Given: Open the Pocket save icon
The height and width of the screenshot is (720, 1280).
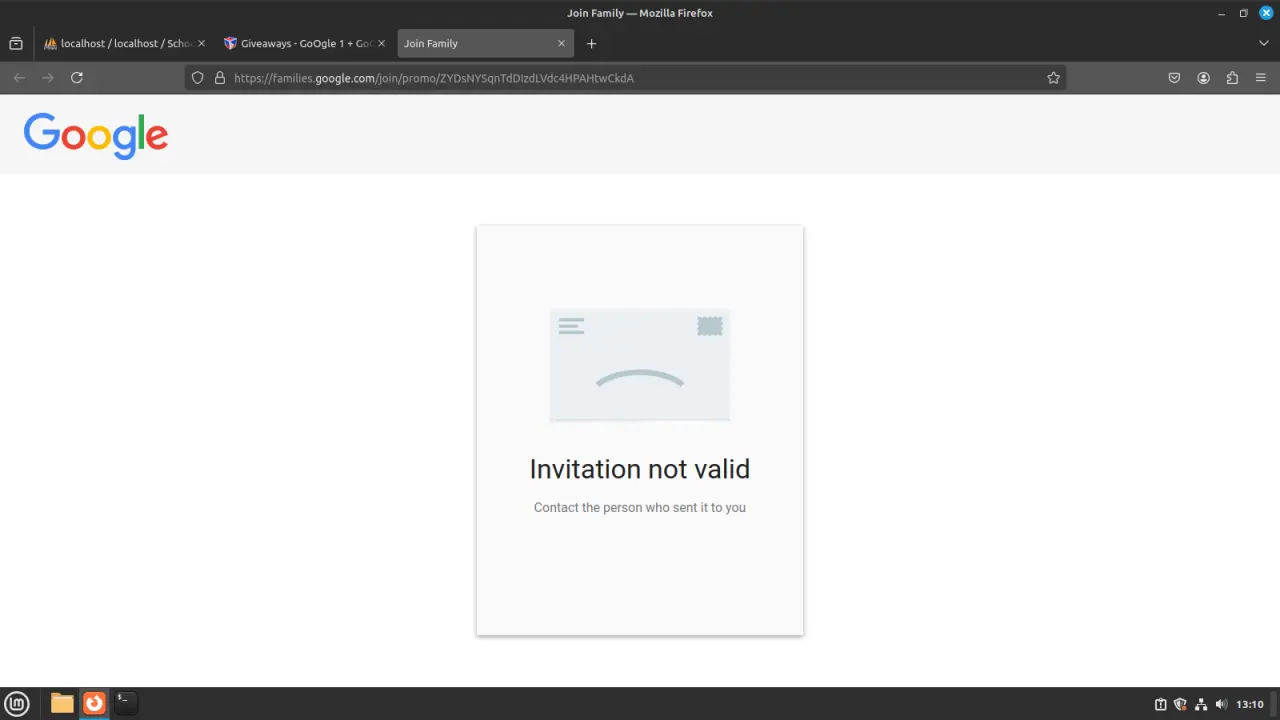Looking at the screenshot, I should coord(1174,78).
